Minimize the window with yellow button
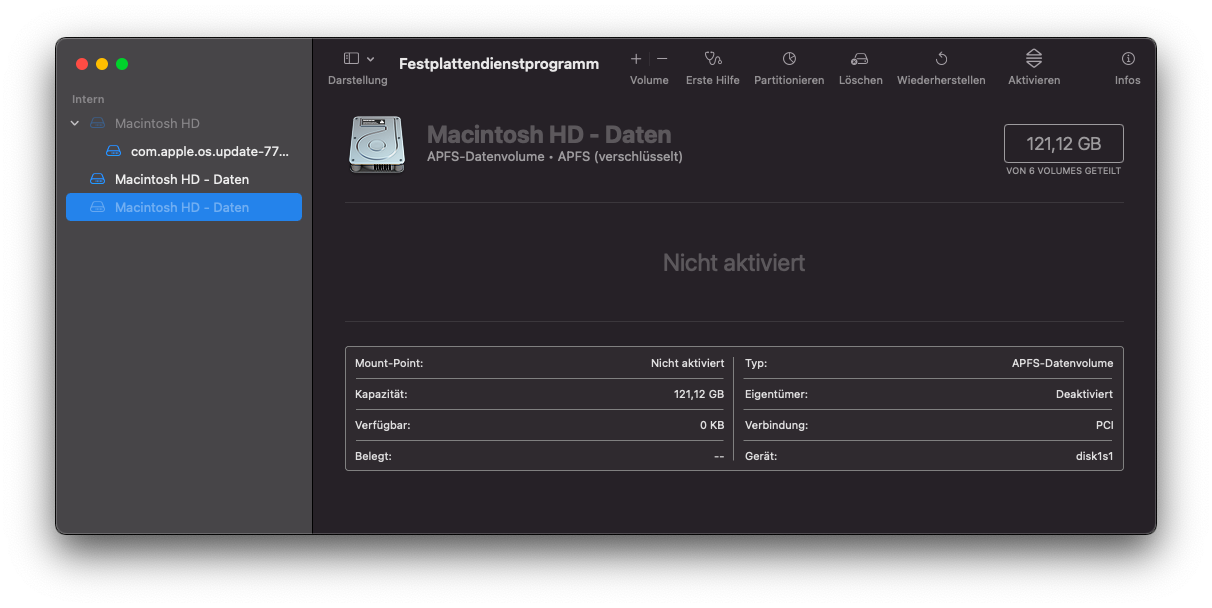Viewport: 1212px width, 608px height. pos(102,64)
